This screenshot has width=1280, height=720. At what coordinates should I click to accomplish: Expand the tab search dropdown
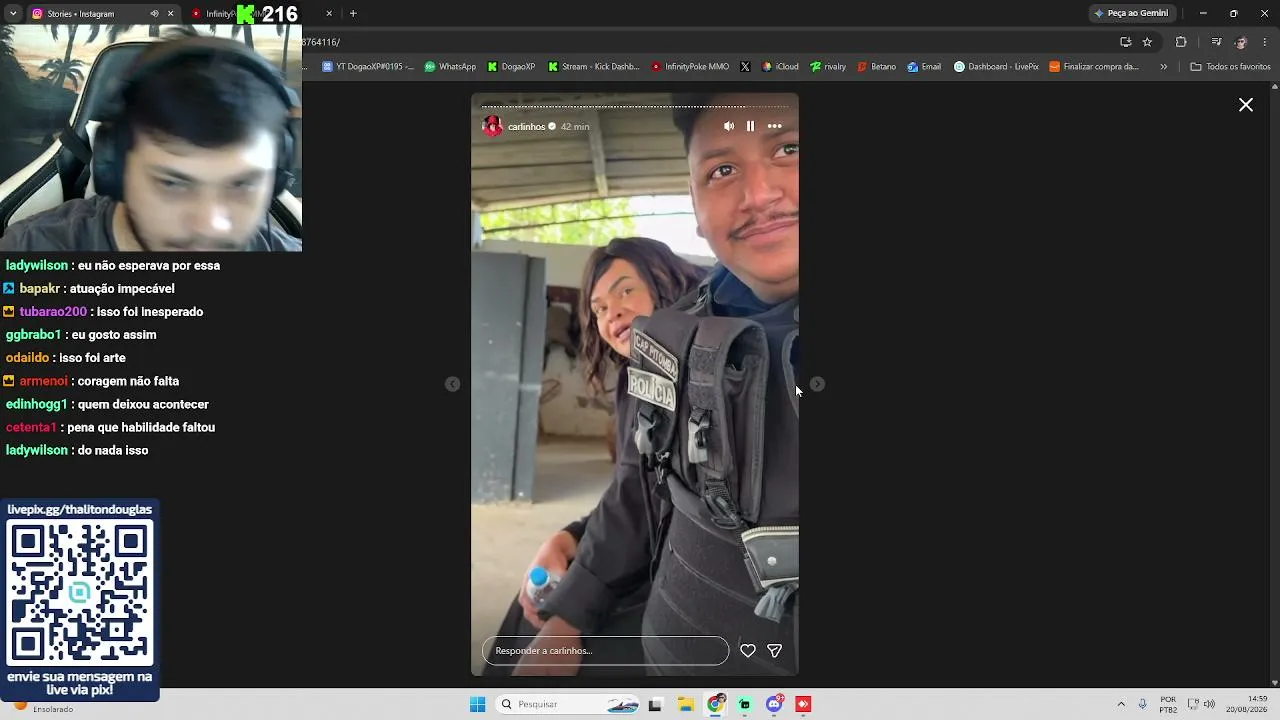tap(13, 14)
